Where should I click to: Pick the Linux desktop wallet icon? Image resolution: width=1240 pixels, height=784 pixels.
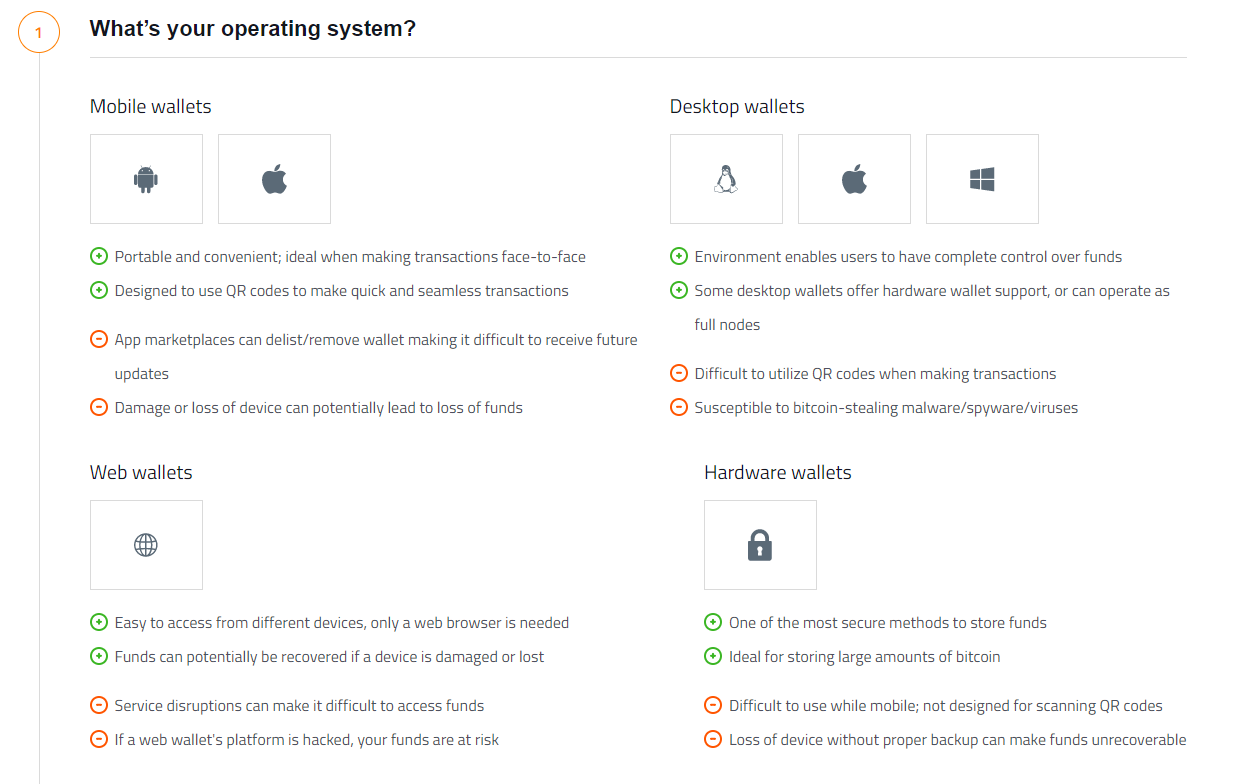tap(726, 179)
